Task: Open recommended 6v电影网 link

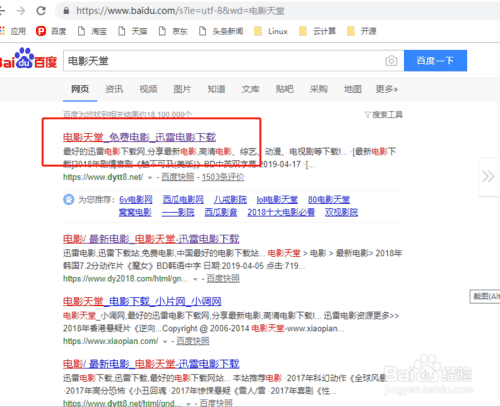Action: 136,200
